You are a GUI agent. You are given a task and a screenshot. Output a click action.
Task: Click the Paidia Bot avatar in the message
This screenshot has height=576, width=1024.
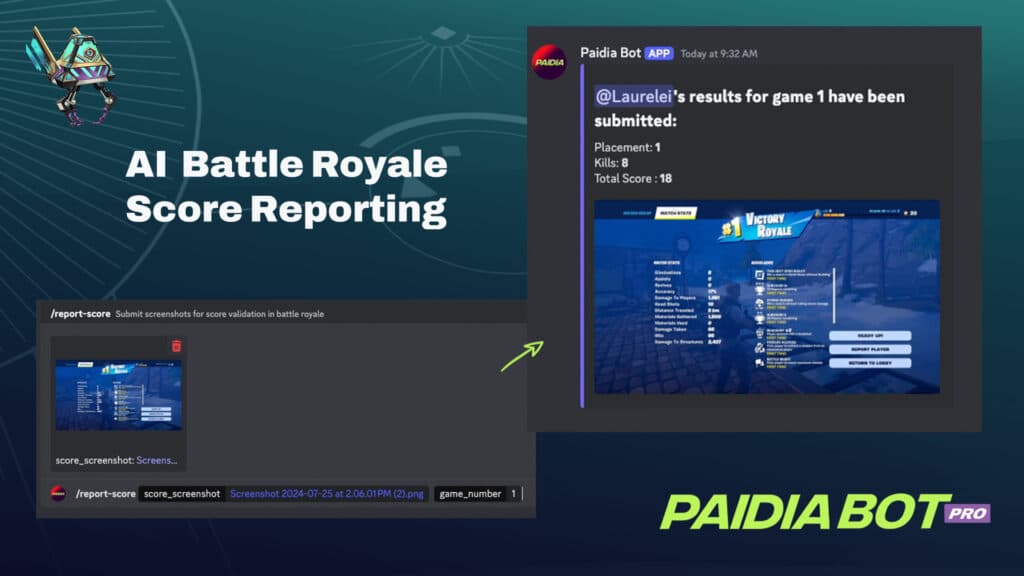[551, 64]
